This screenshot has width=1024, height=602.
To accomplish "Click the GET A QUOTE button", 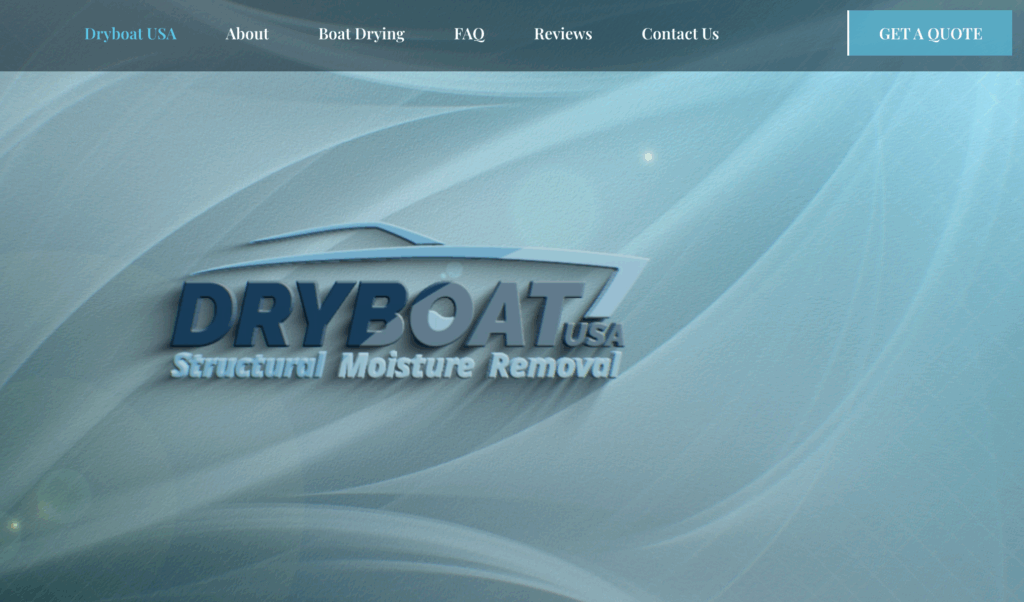I will click(931, 33).
